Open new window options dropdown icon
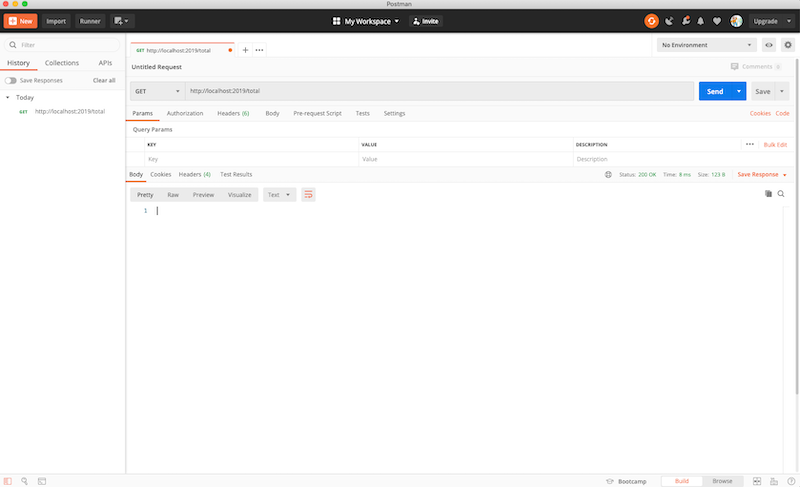The height and width of the screenshot is (487, 800). click(x=122, y=21)
